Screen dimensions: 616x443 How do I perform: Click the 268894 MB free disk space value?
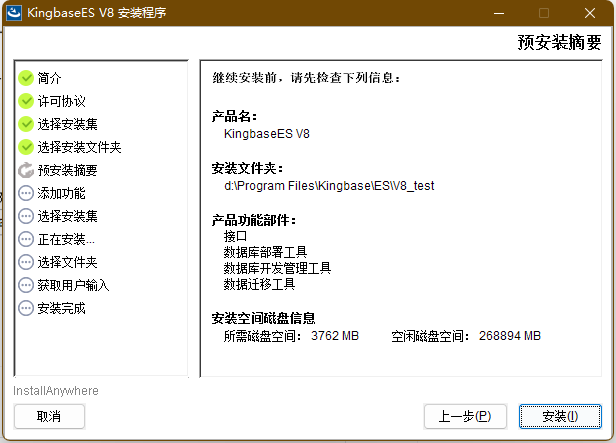tap(510, 336)
